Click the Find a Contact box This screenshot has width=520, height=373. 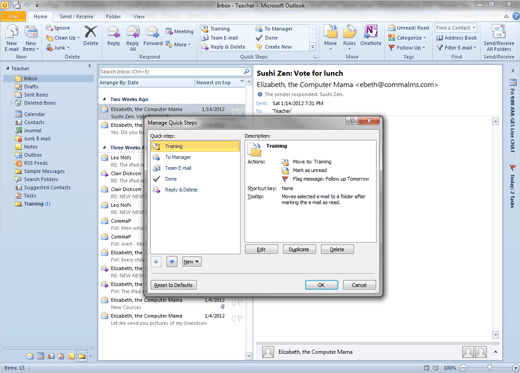click(456, 28)
